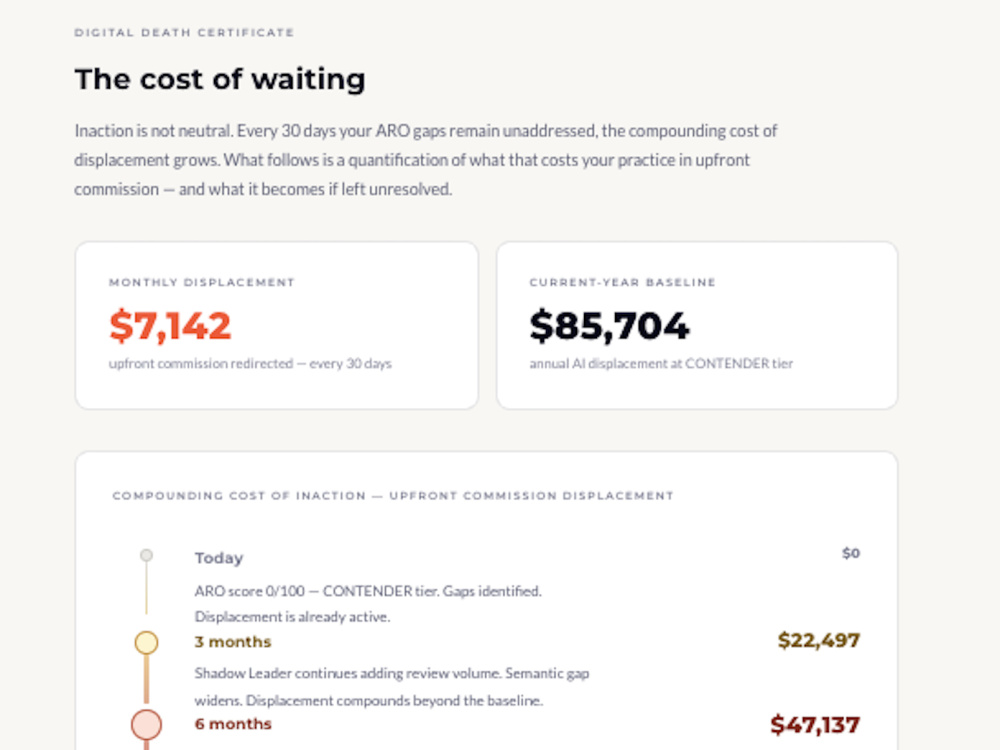
Task: Select the $7,142 monthly displacement figure
Action: 170,326
